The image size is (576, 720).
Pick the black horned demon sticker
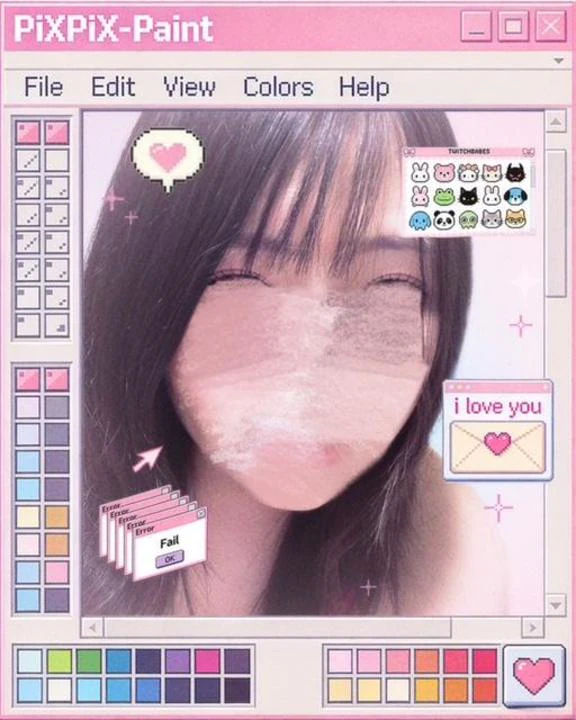click(x=515, y=173)
